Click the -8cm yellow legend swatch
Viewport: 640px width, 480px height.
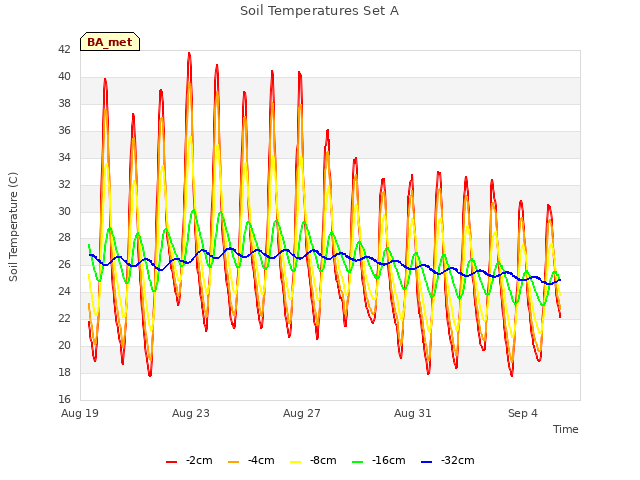pyautogui.click(x=296, y=462)
